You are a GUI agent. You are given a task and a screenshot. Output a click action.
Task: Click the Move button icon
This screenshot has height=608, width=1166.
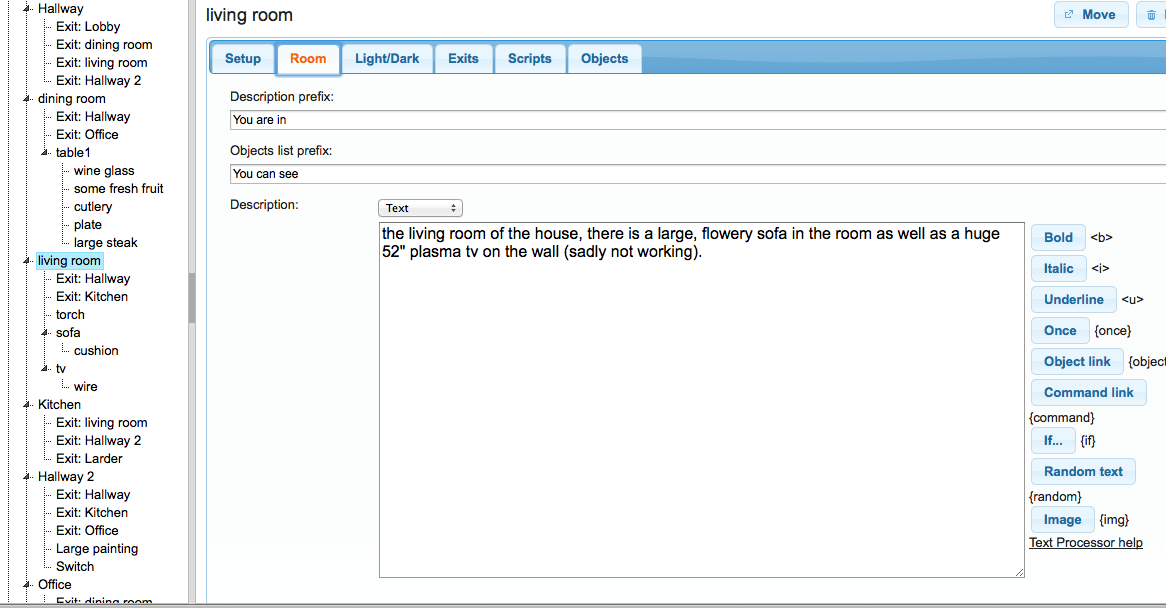tap(1069, 15)
